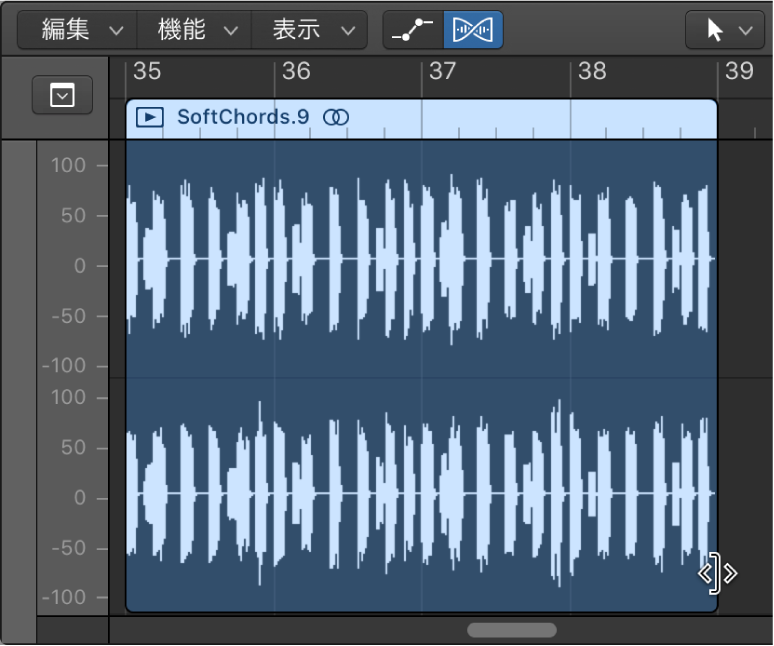Click bar 39 in the ruler

click(739, 71)
